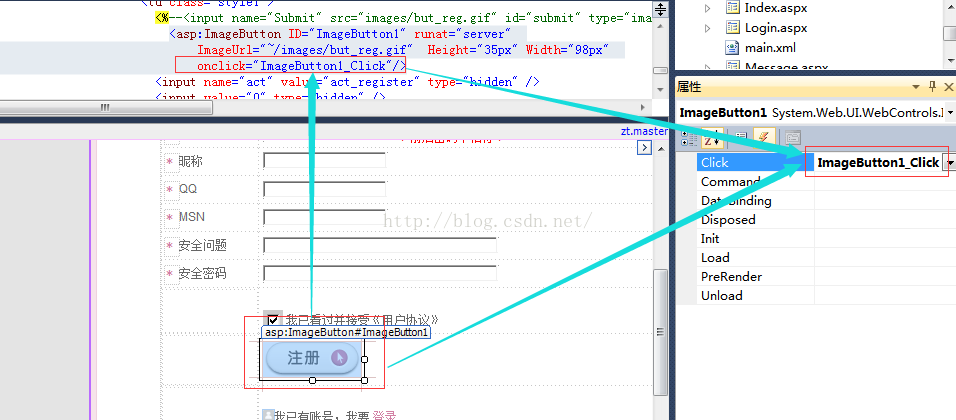956x420 pixels.
Task: Click the 安全密码 text input field
Action: click(380, 273)
